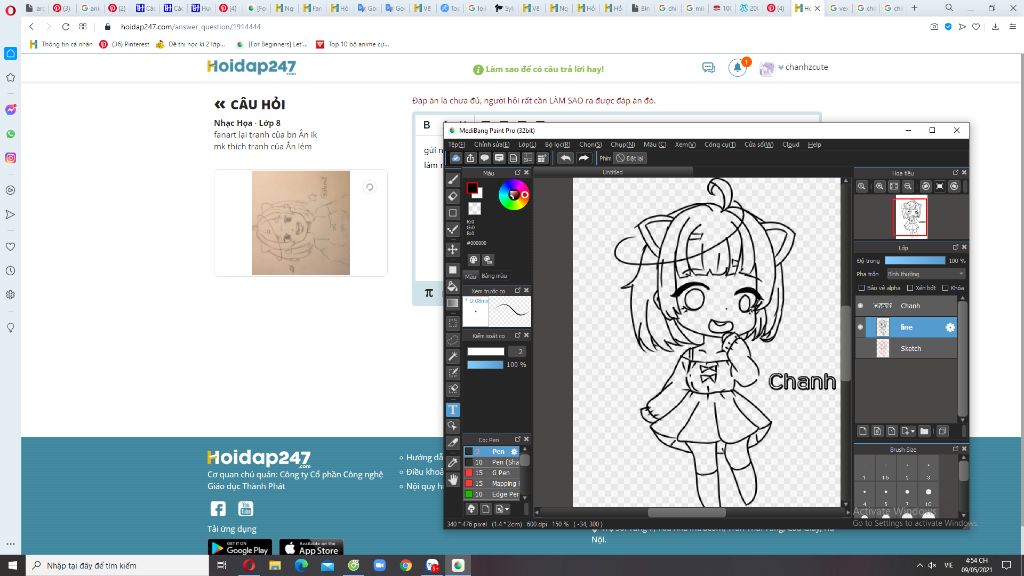The width and height of the screenshot is (1024, 576).
Task: Click question image thumbnail on webpage
Action: (301, 223)
